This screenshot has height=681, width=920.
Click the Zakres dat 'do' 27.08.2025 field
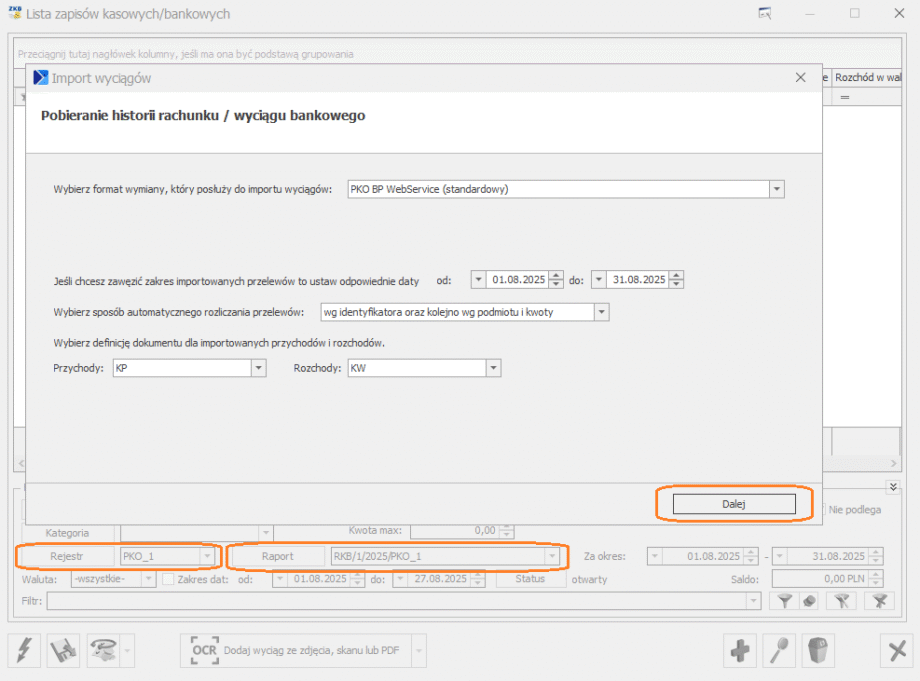tap(440, 579)
